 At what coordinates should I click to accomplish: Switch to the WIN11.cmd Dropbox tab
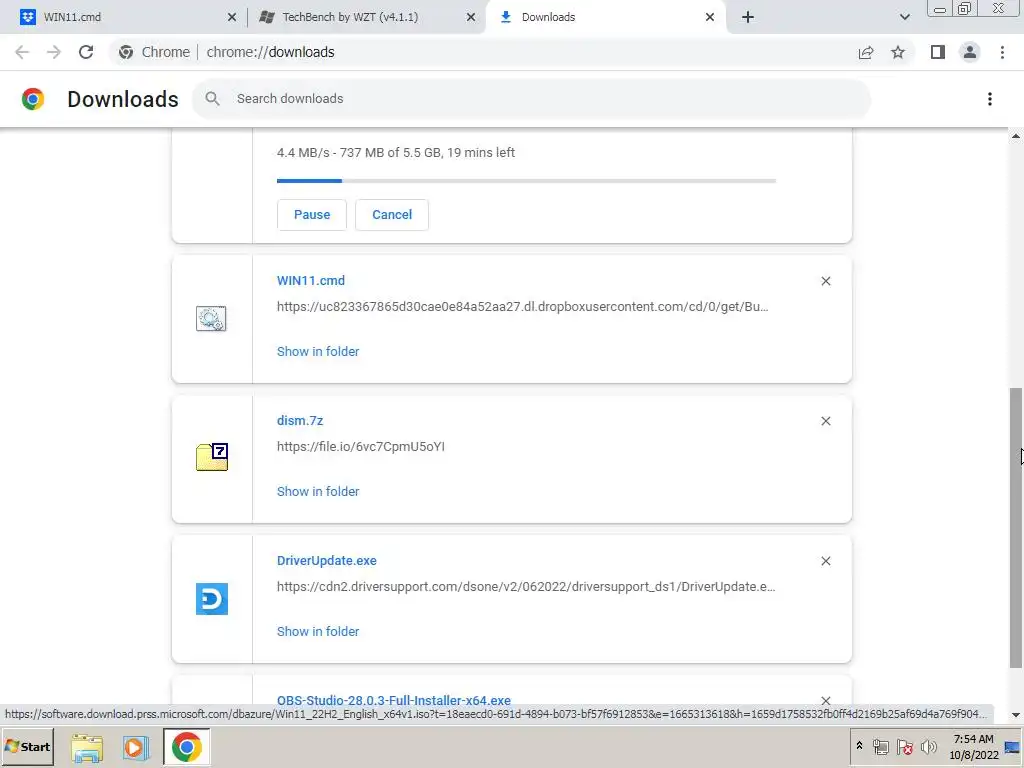point(124,17)
